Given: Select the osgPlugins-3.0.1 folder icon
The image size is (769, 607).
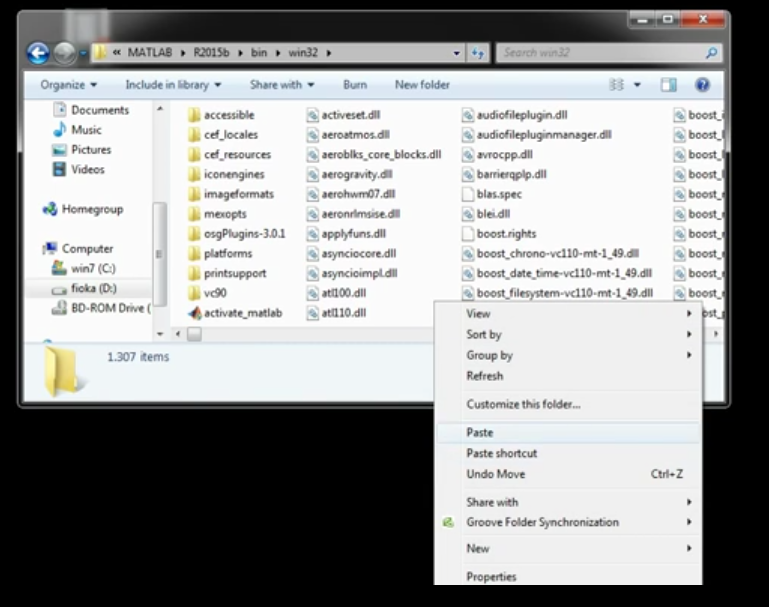Looking at the screenshot, I should pos(194,234).
